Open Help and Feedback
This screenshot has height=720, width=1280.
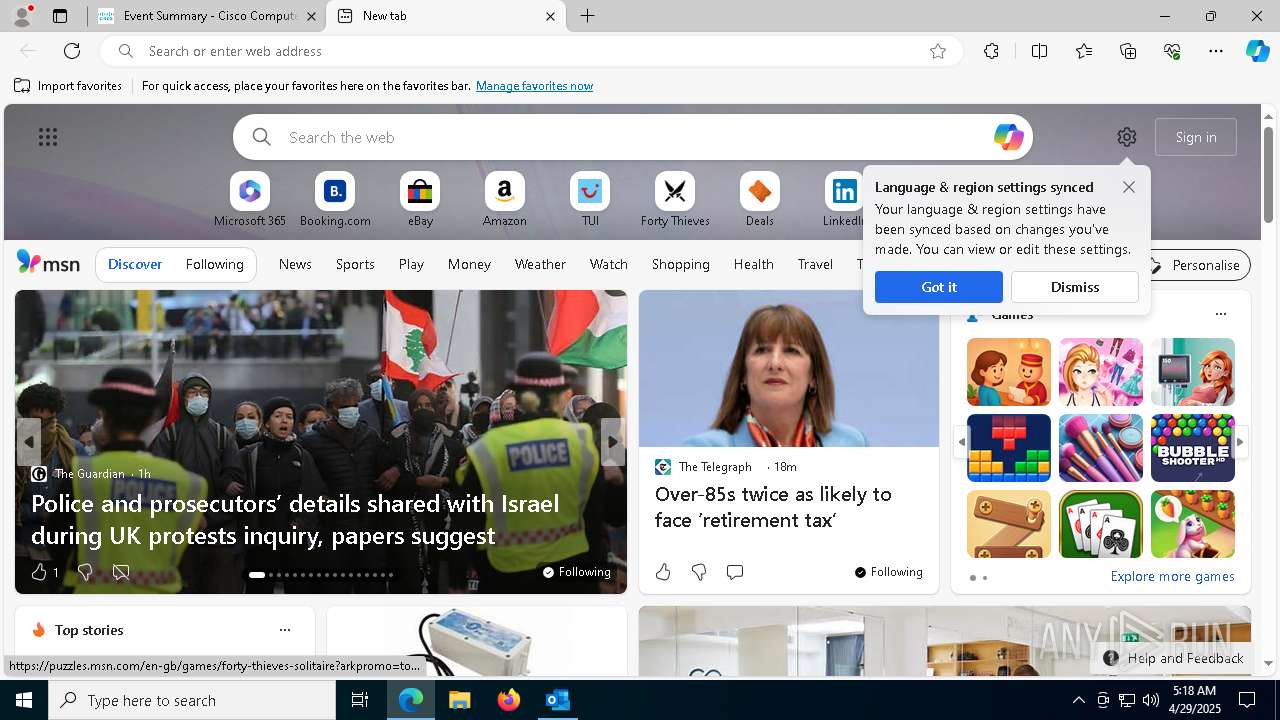tap(1173, 658)
